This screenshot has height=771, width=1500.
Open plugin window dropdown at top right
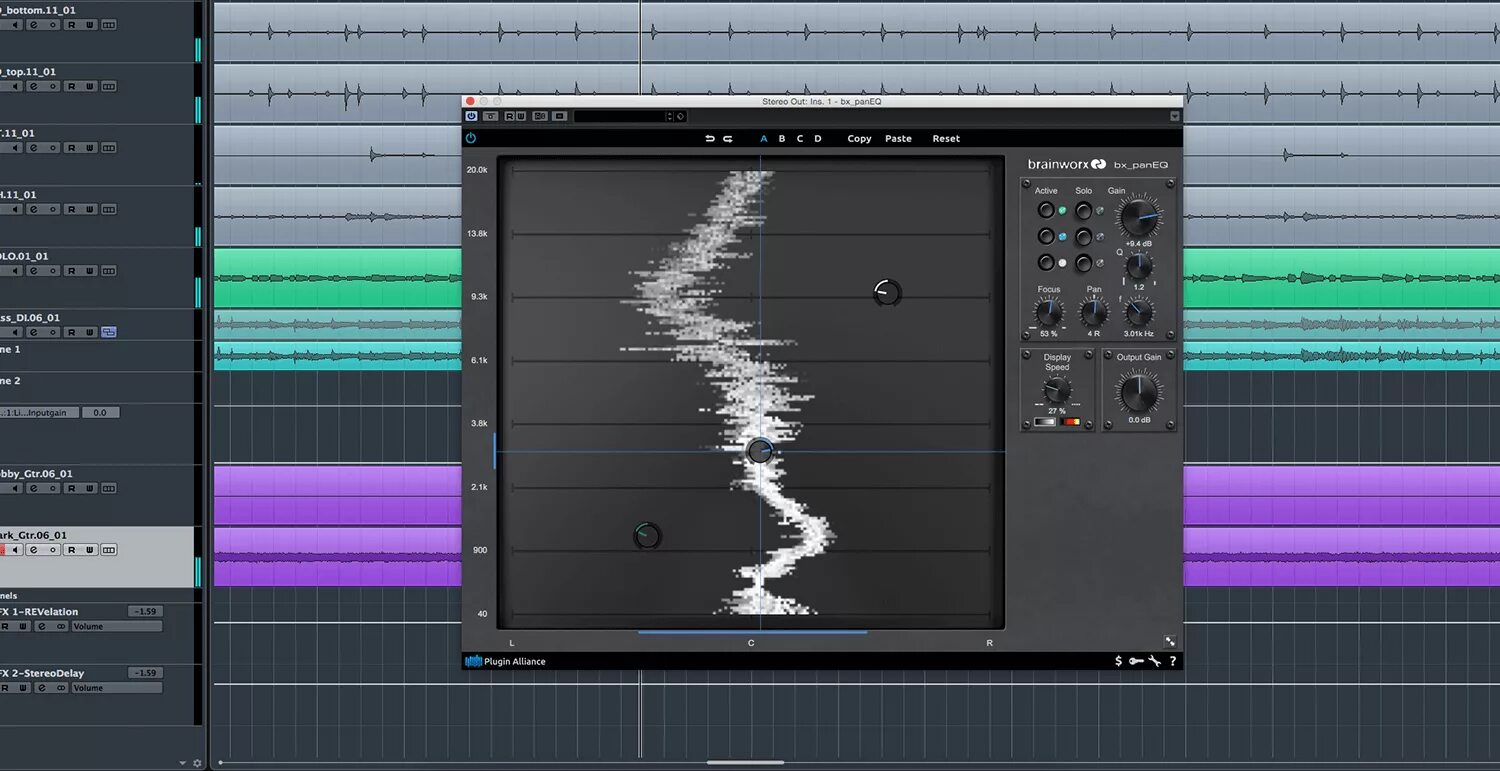[1175, 116]
